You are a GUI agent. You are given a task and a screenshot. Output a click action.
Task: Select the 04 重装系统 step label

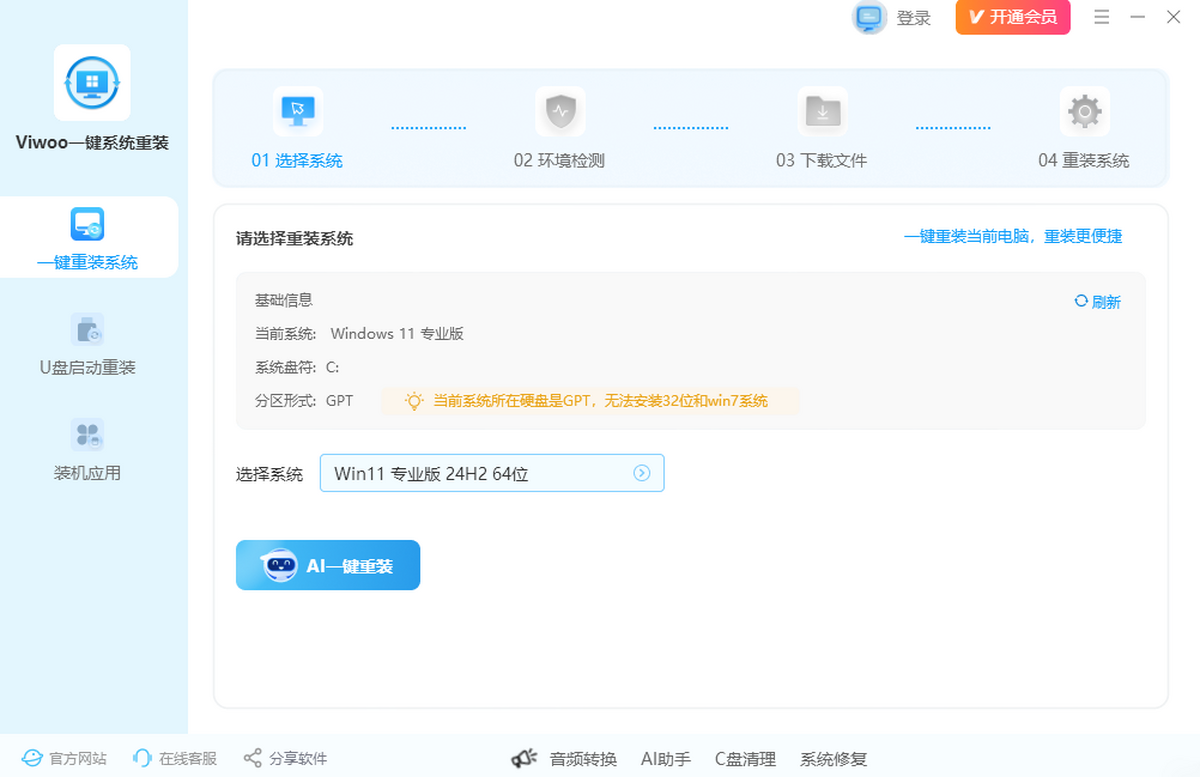tap(1084, 160)
